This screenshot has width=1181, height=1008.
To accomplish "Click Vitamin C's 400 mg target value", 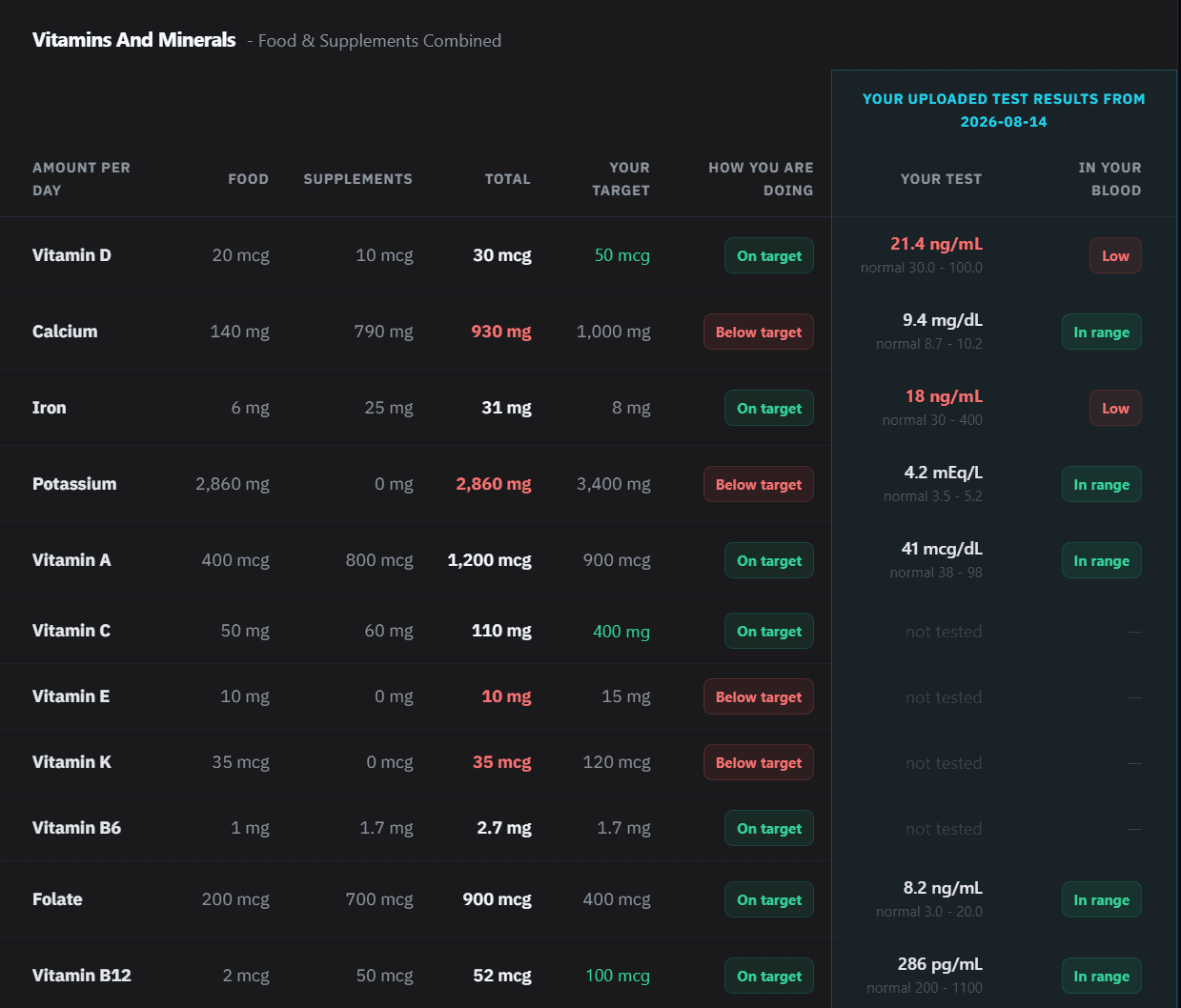I will coord(621,631).
